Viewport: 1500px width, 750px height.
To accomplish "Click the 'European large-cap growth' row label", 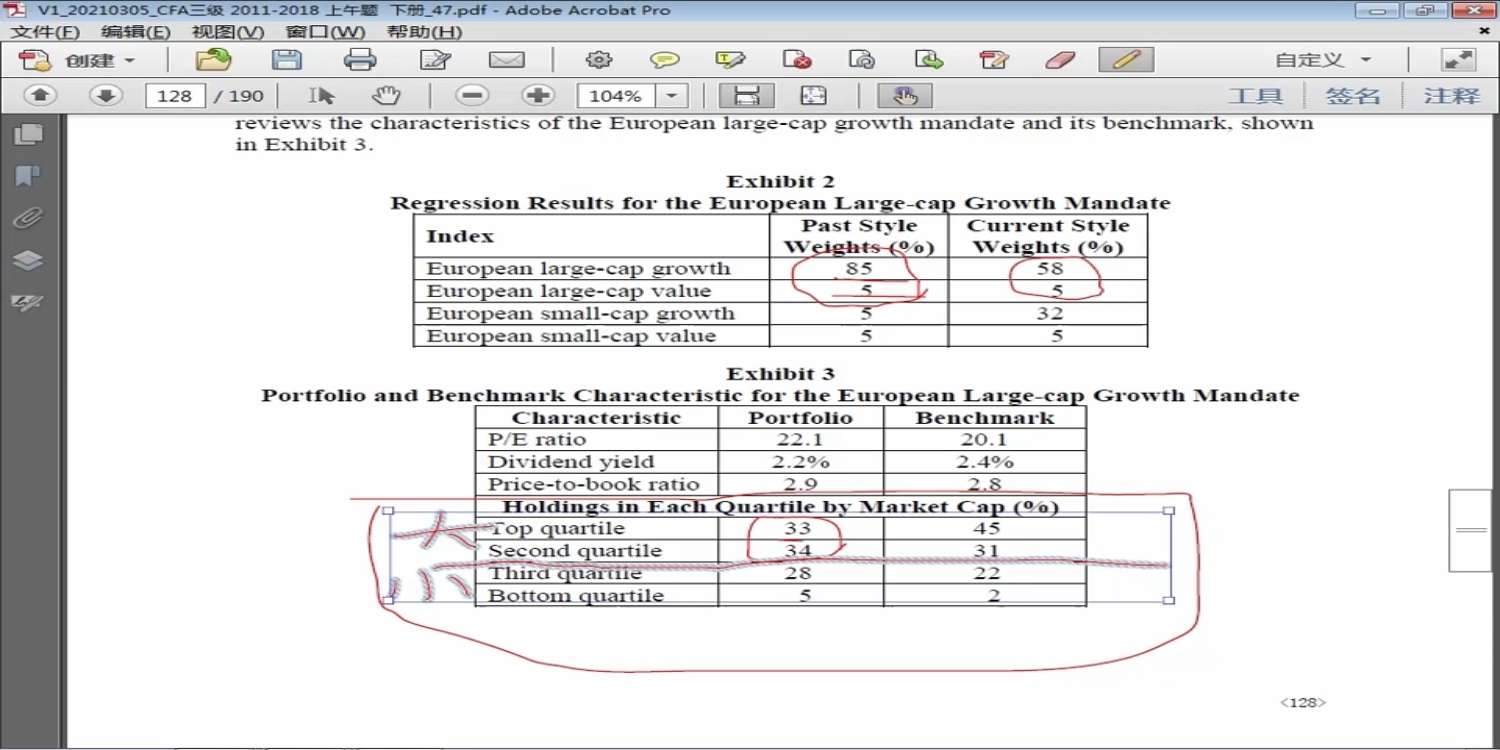I will click(578, 269).
